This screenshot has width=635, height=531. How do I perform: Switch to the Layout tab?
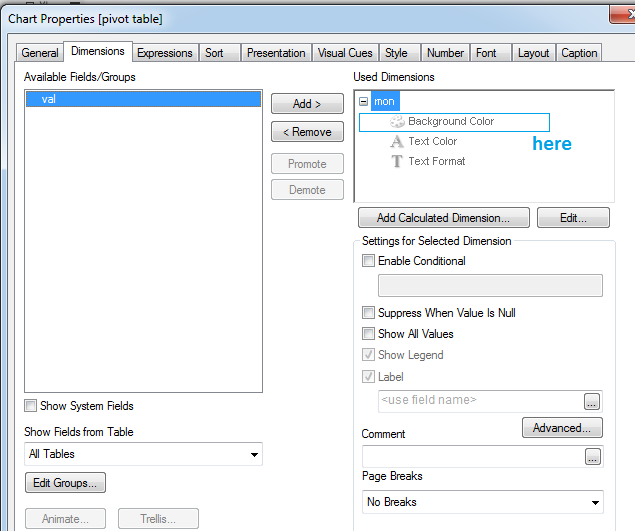click(533, 53)
